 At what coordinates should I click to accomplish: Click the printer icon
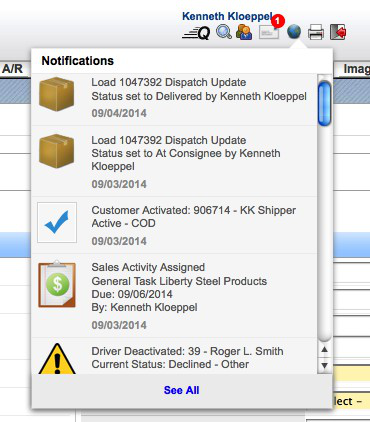pos(315,32)
